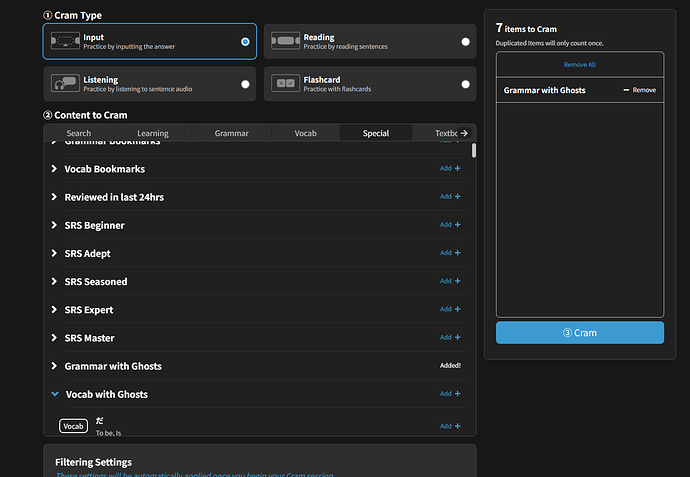The width and height of the screenshot is (690, 477).
Task: Collapse the Vocab with Ghosts row
Action: 55,394
